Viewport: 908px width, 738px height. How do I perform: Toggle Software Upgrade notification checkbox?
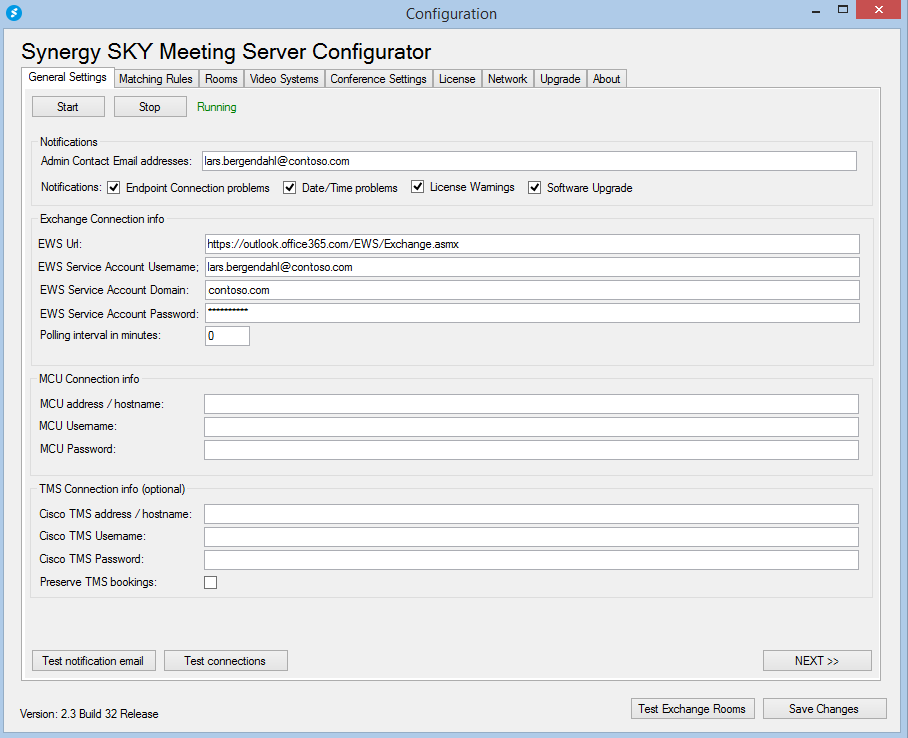point(535,187)
